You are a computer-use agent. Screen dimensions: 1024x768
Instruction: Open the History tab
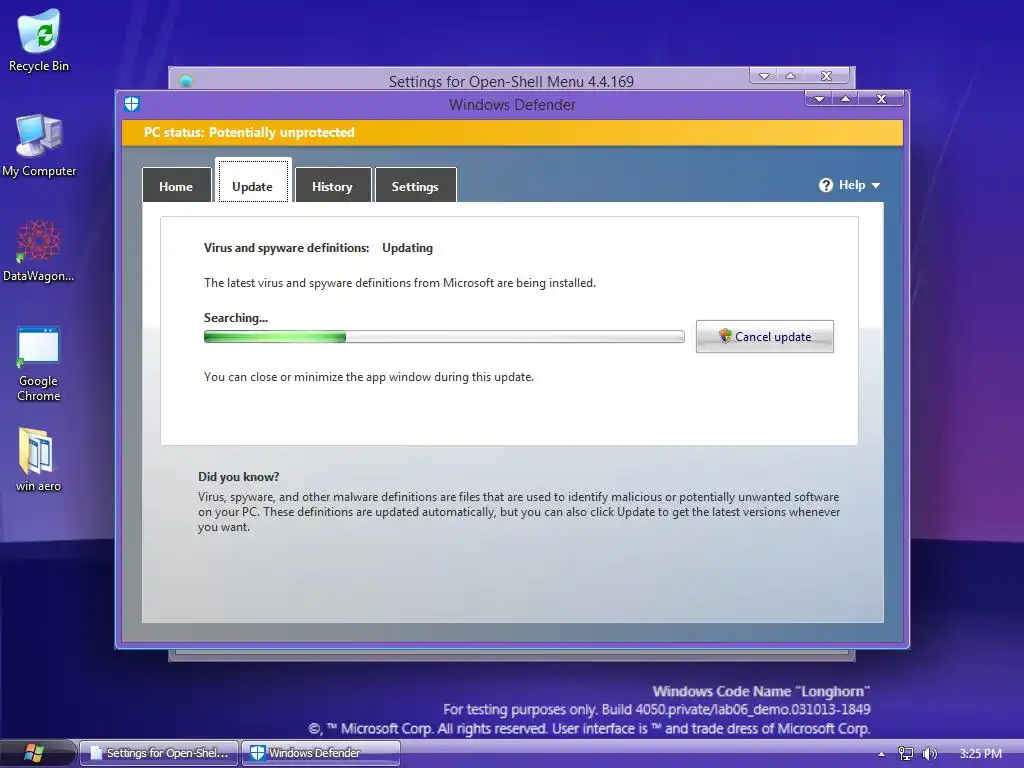[x=332, y=185]
